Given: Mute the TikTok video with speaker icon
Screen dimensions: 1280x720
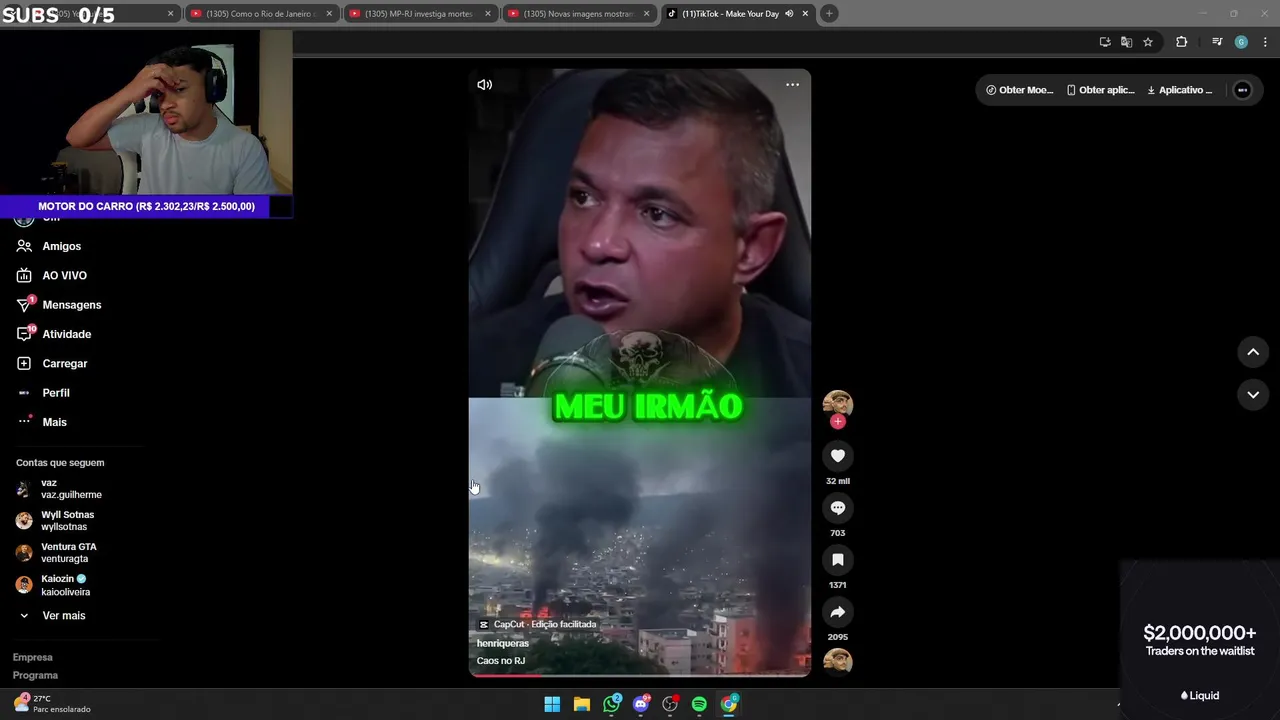Looking at the screenshot, I should tap(485, 85).
